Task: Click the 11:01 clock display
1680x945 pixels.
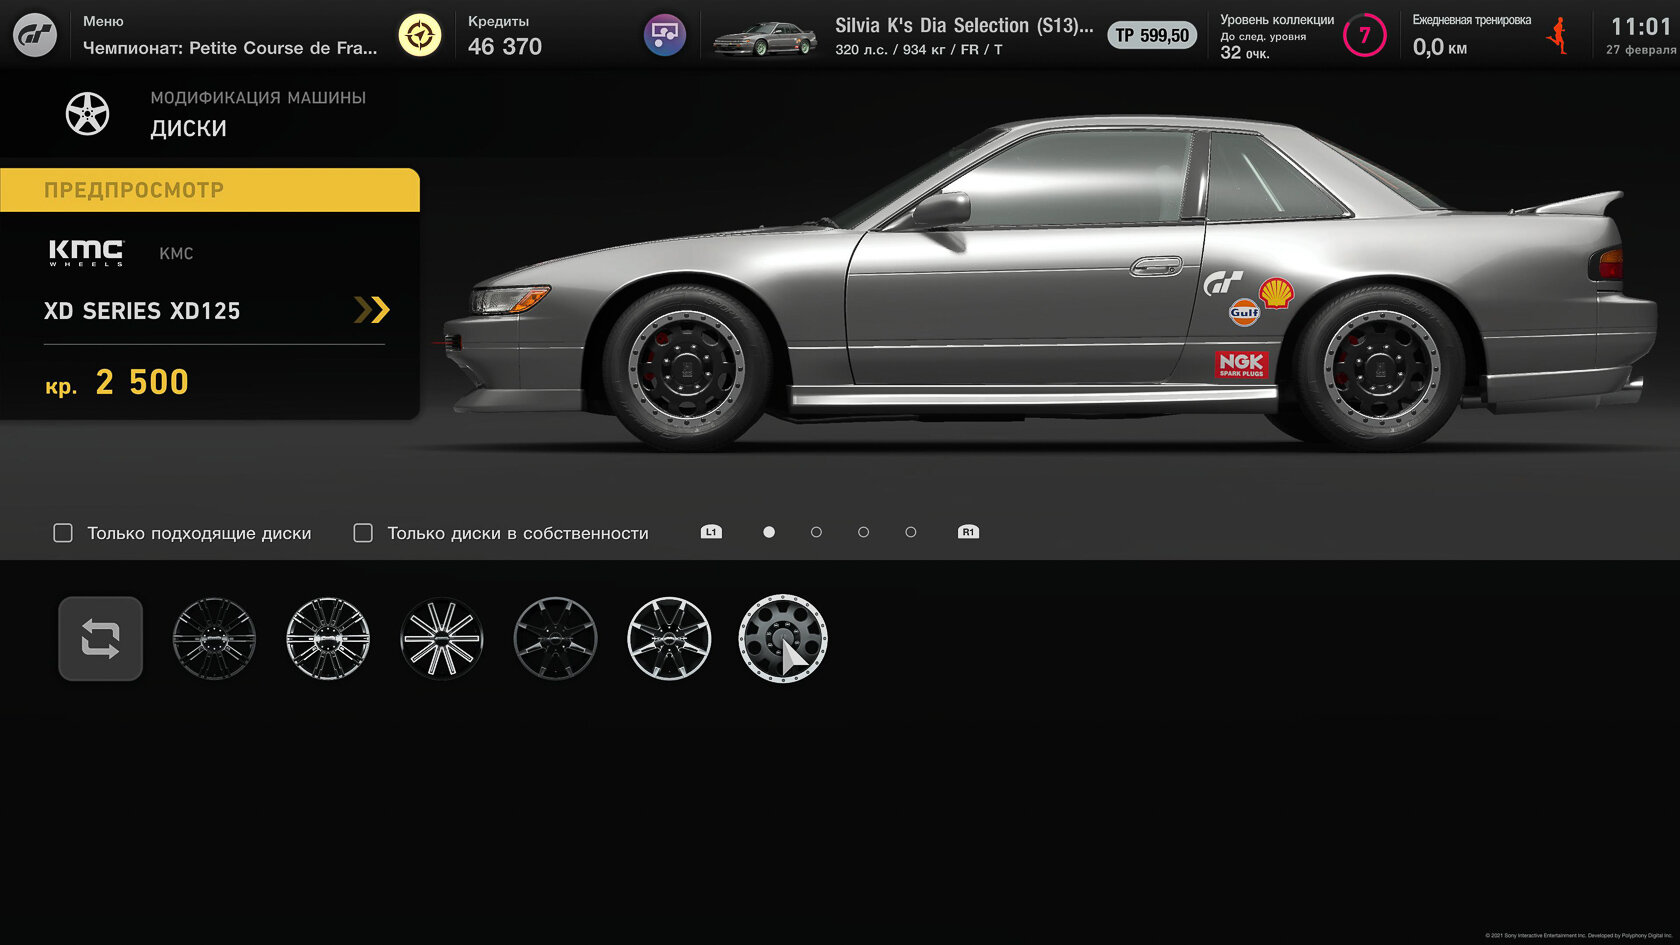Action: click(x=1641, y=27)
